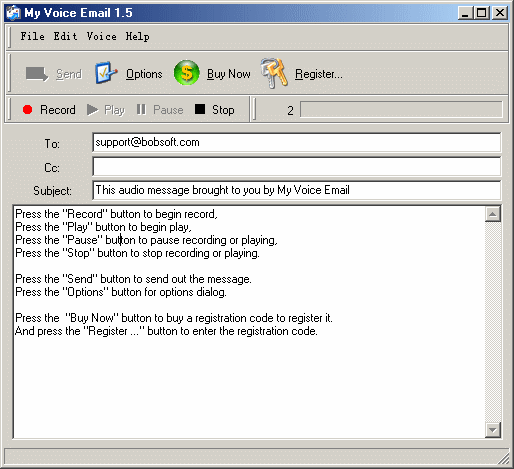This screenshot has height=469, width=514.
Task: Click the green dollar Buy Now icon
Action: [x=186, y=73]
